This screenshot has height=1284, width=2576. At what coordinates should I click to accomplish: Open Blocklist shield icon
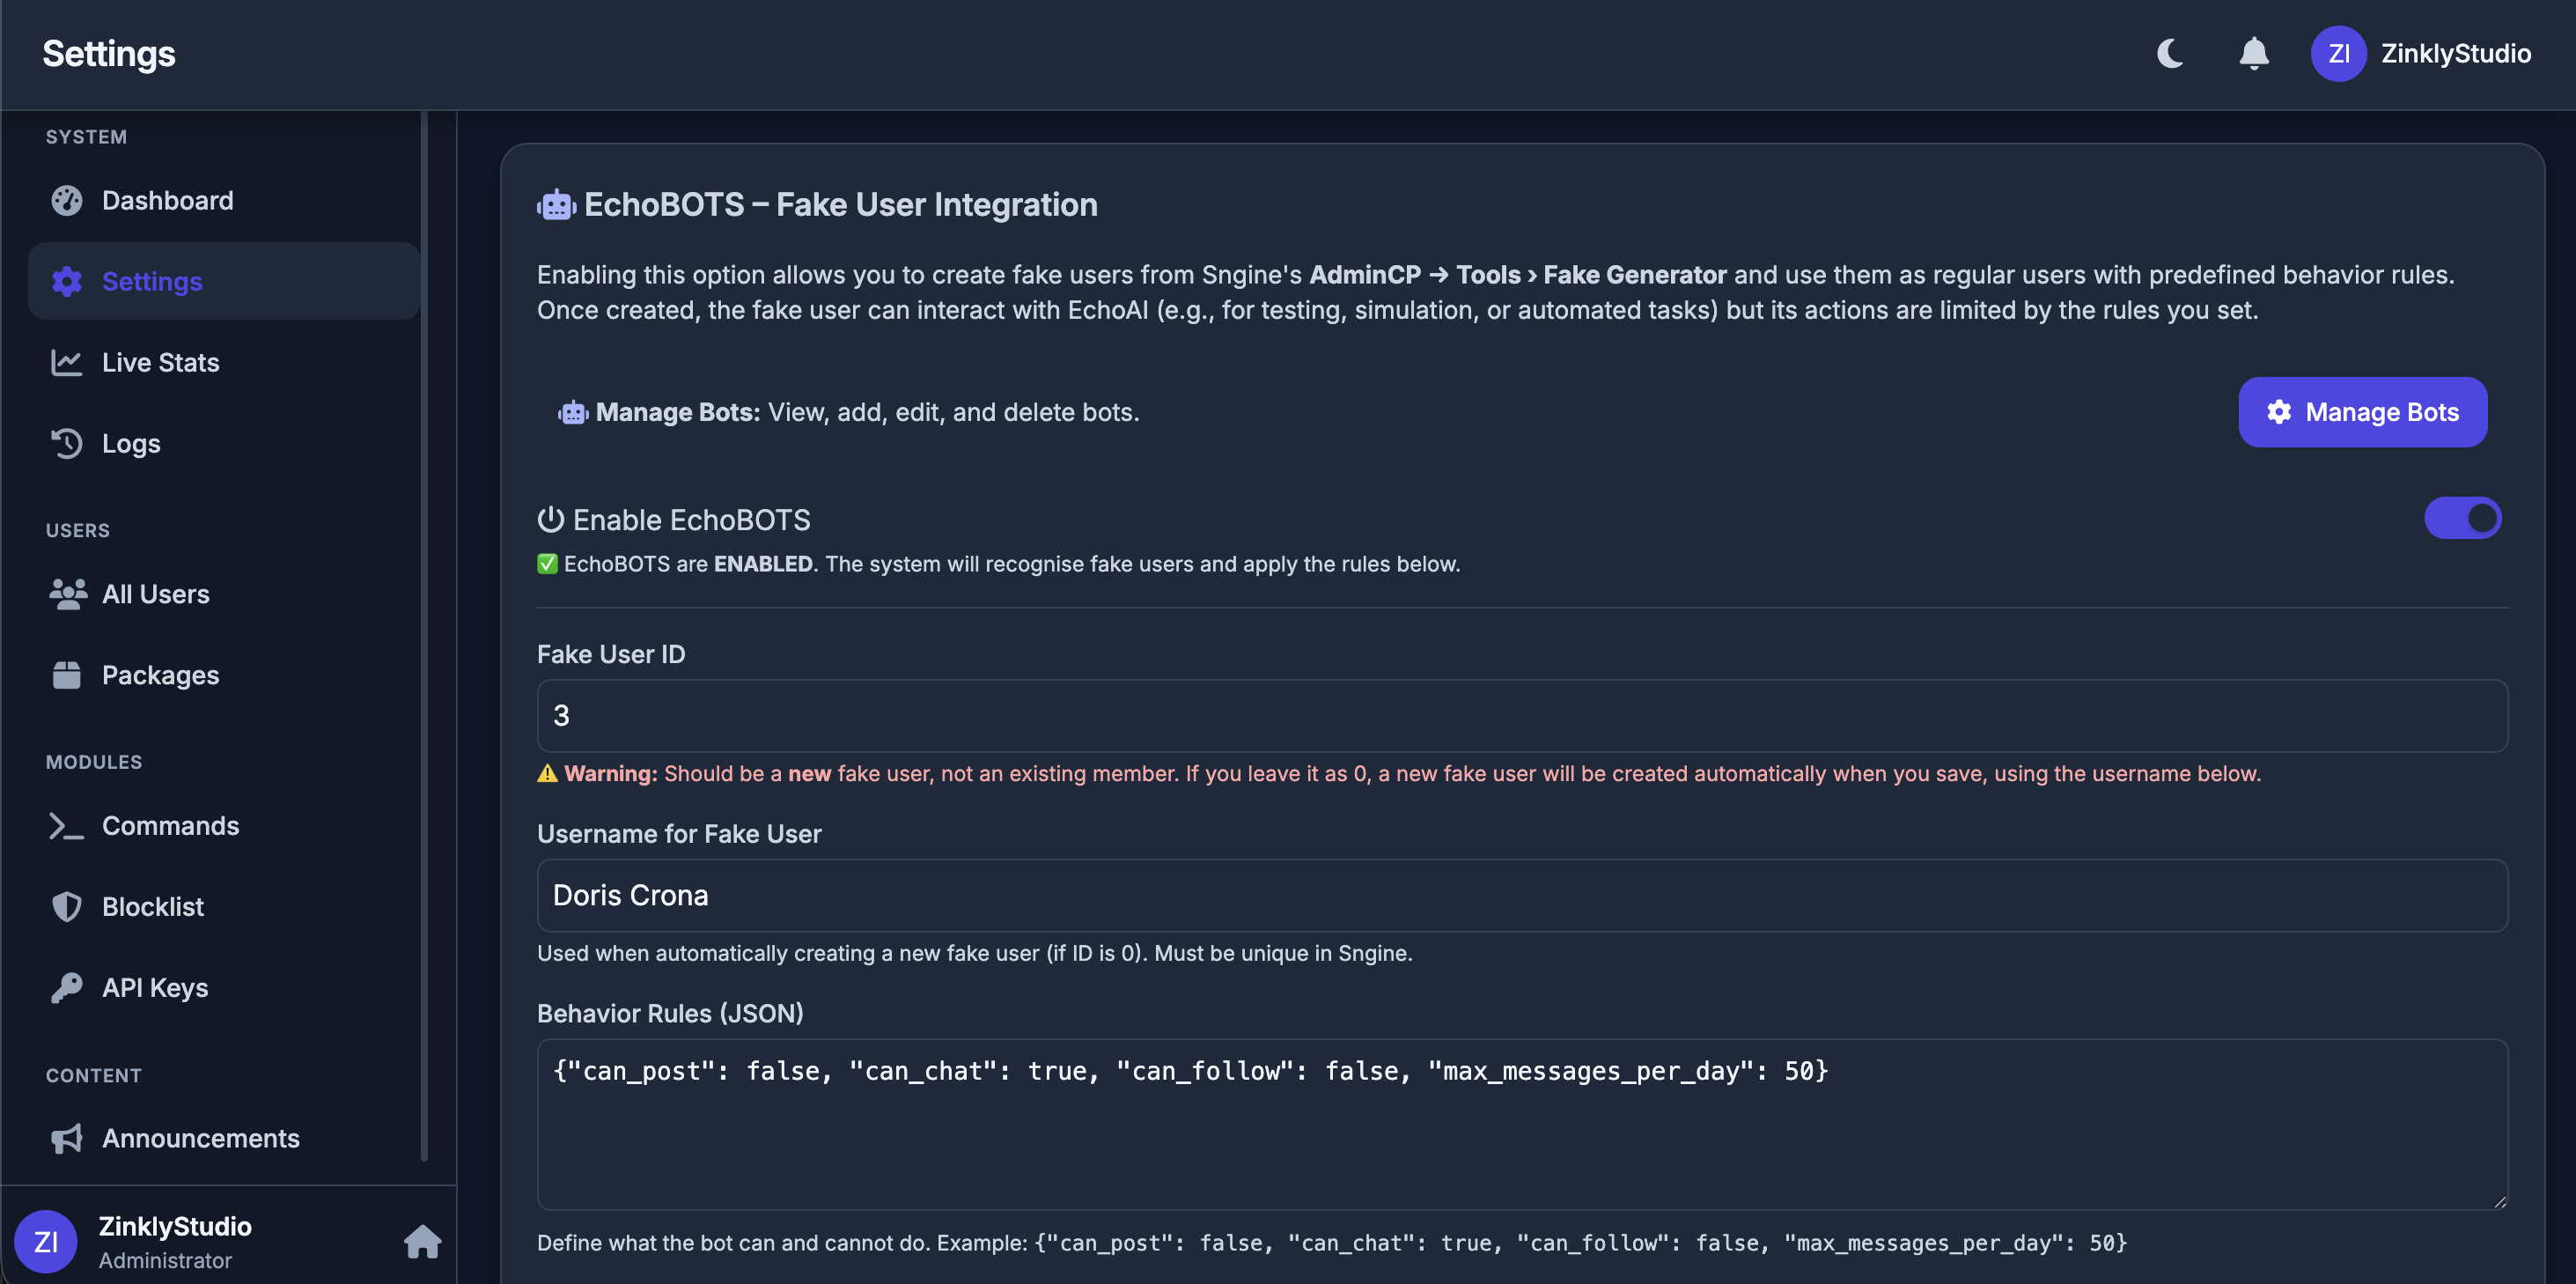pos(67,906)
